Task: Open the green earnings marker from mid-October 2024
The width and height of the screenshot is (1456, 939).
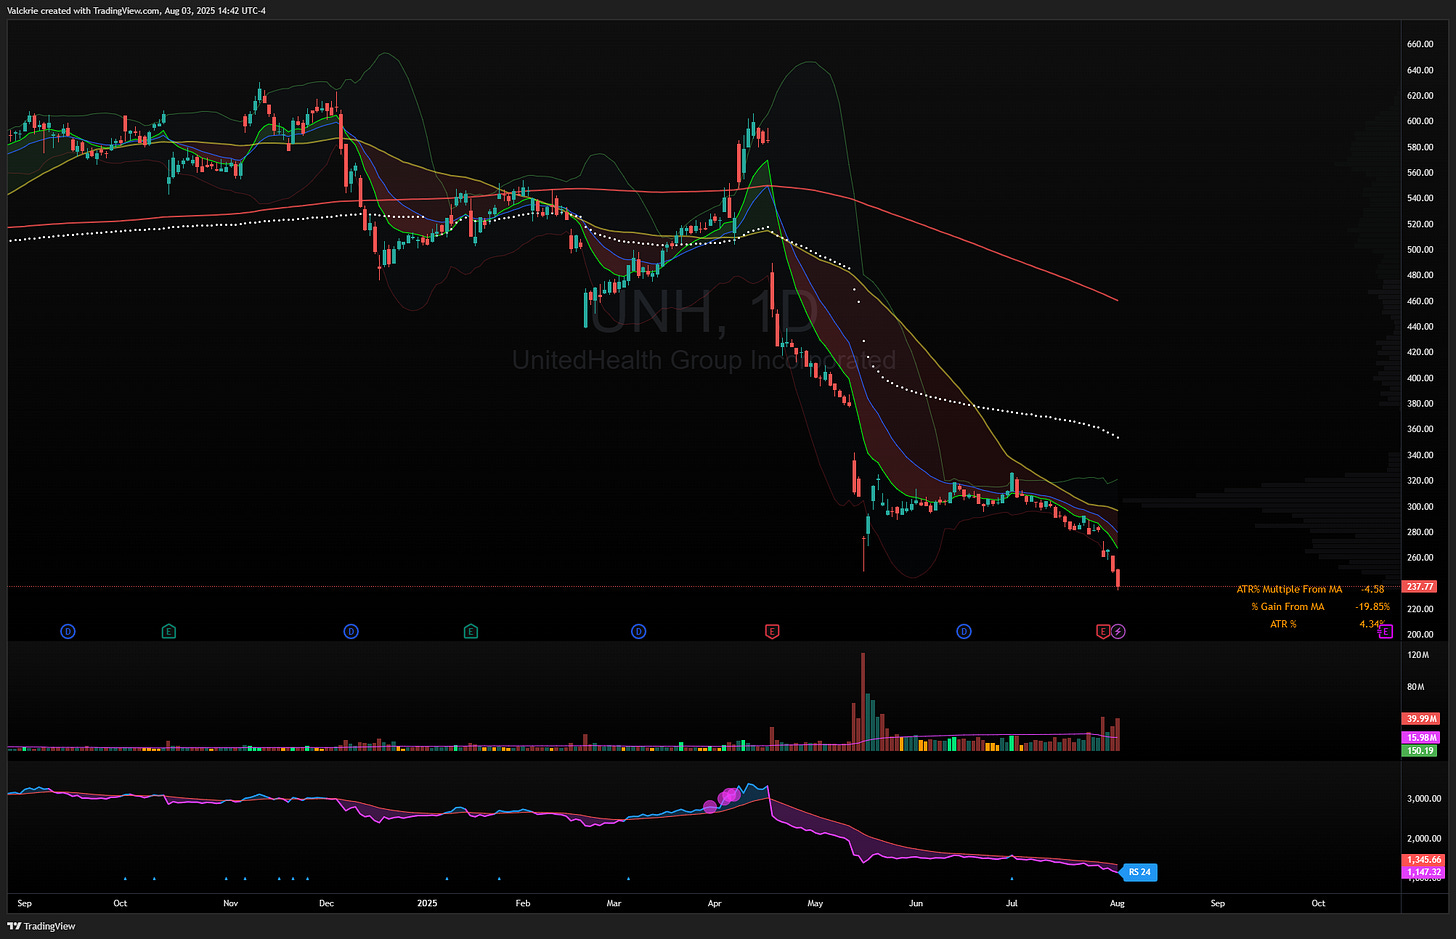Action: (x=169, y=631)
